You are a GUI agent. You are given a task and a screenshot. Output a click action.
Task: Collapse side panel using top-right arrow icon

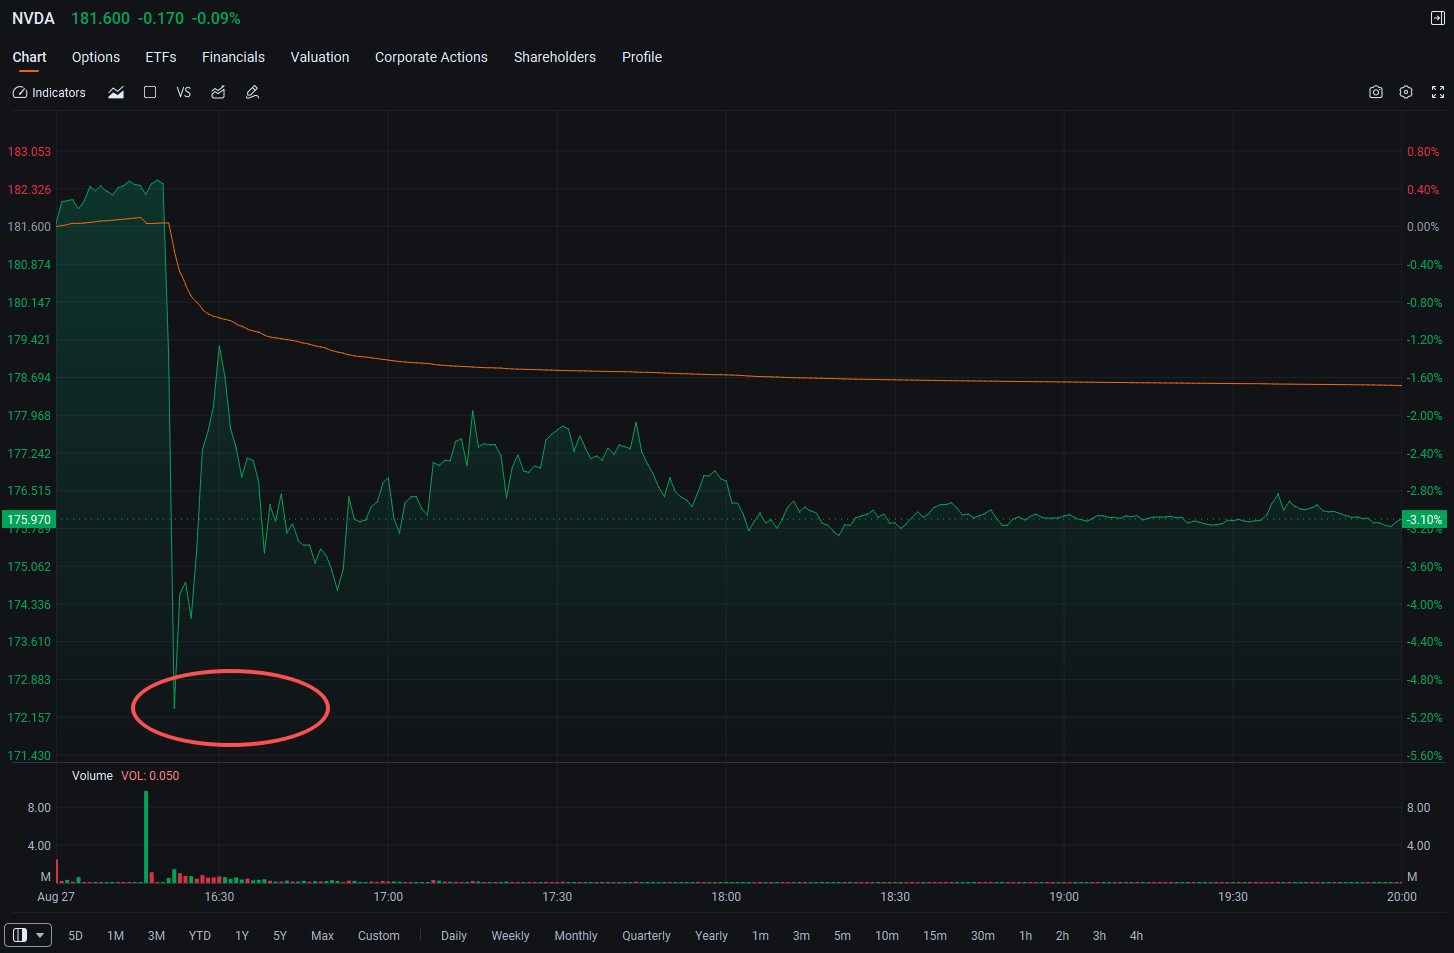[x=1438, y=18]
